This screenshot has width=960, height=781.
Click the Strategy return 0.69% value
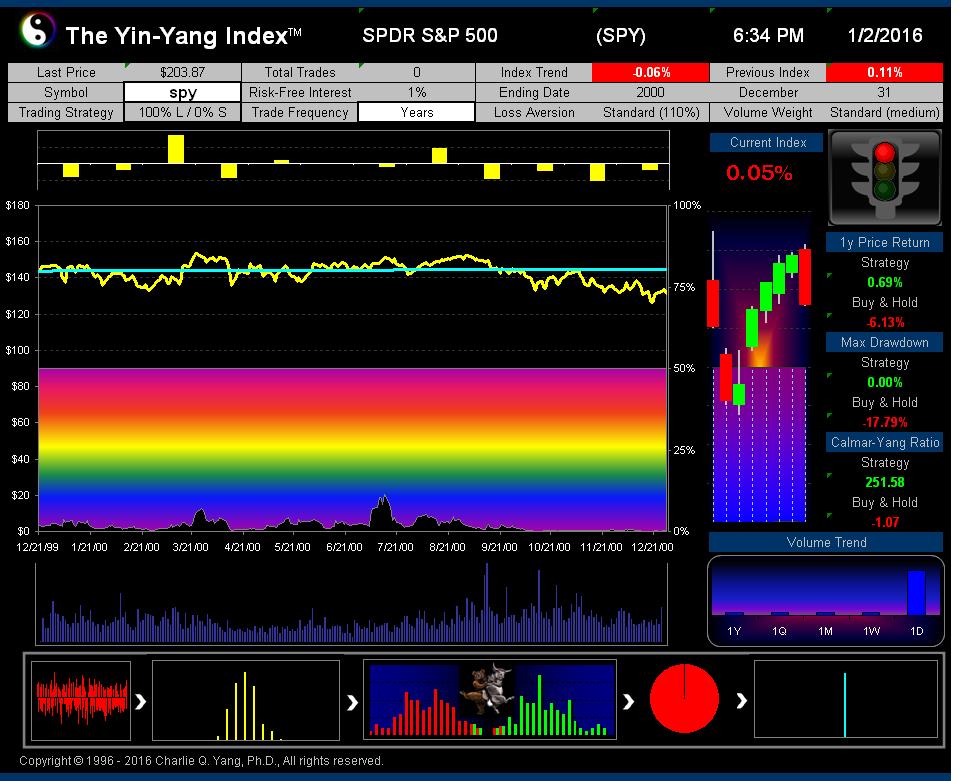tap(885, 283)
